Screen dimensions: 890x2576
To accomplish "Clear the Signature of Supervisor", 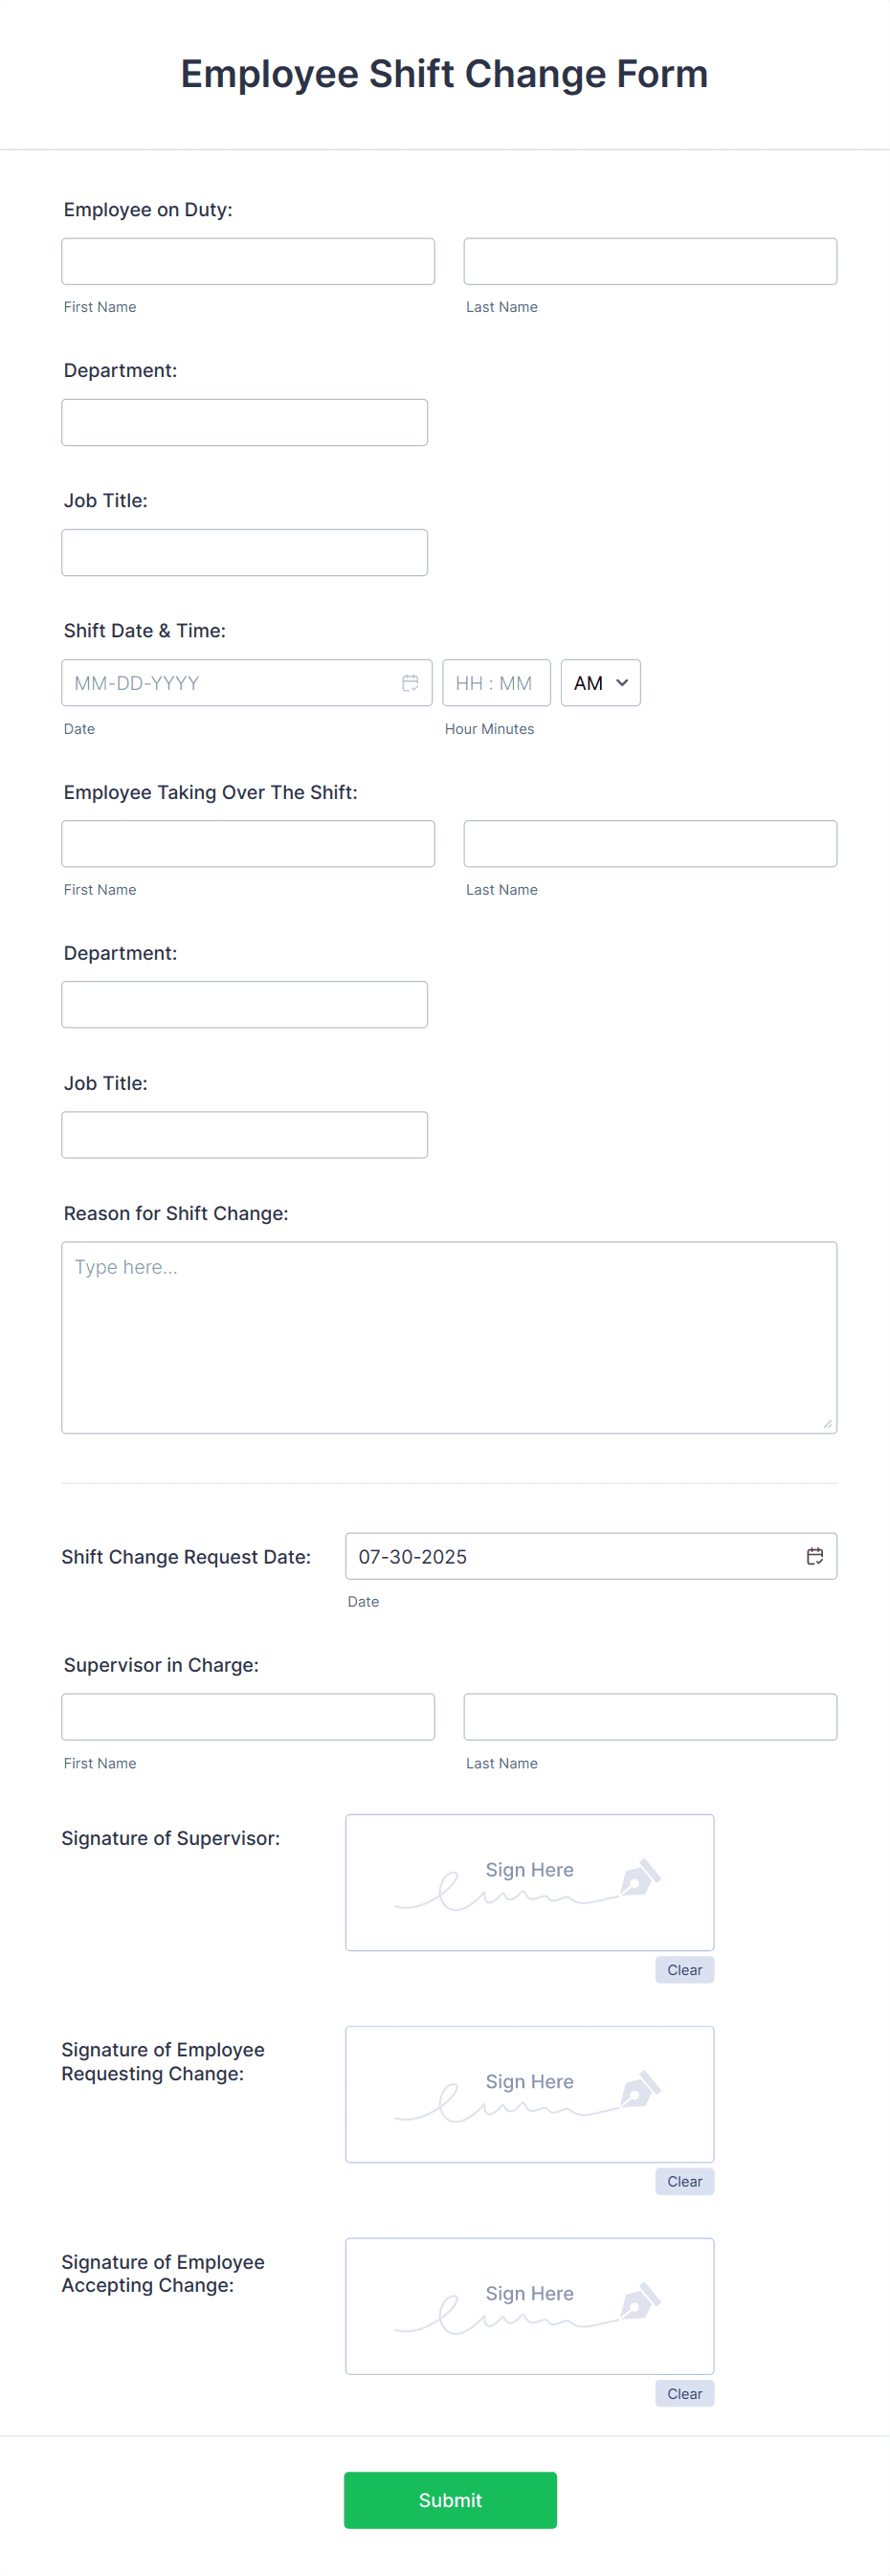I will pyautogui.click(x=684, y=1969).
